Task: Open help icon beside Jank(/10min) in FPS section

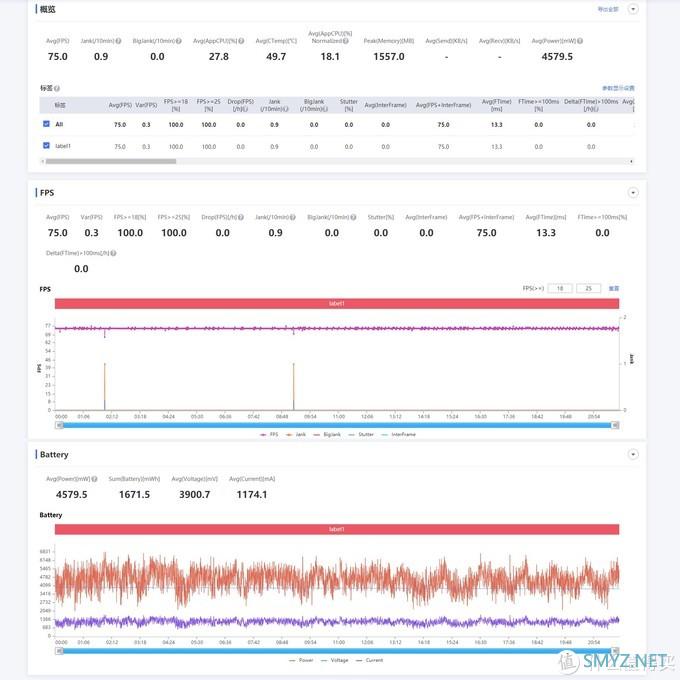Action: point(293,217)
